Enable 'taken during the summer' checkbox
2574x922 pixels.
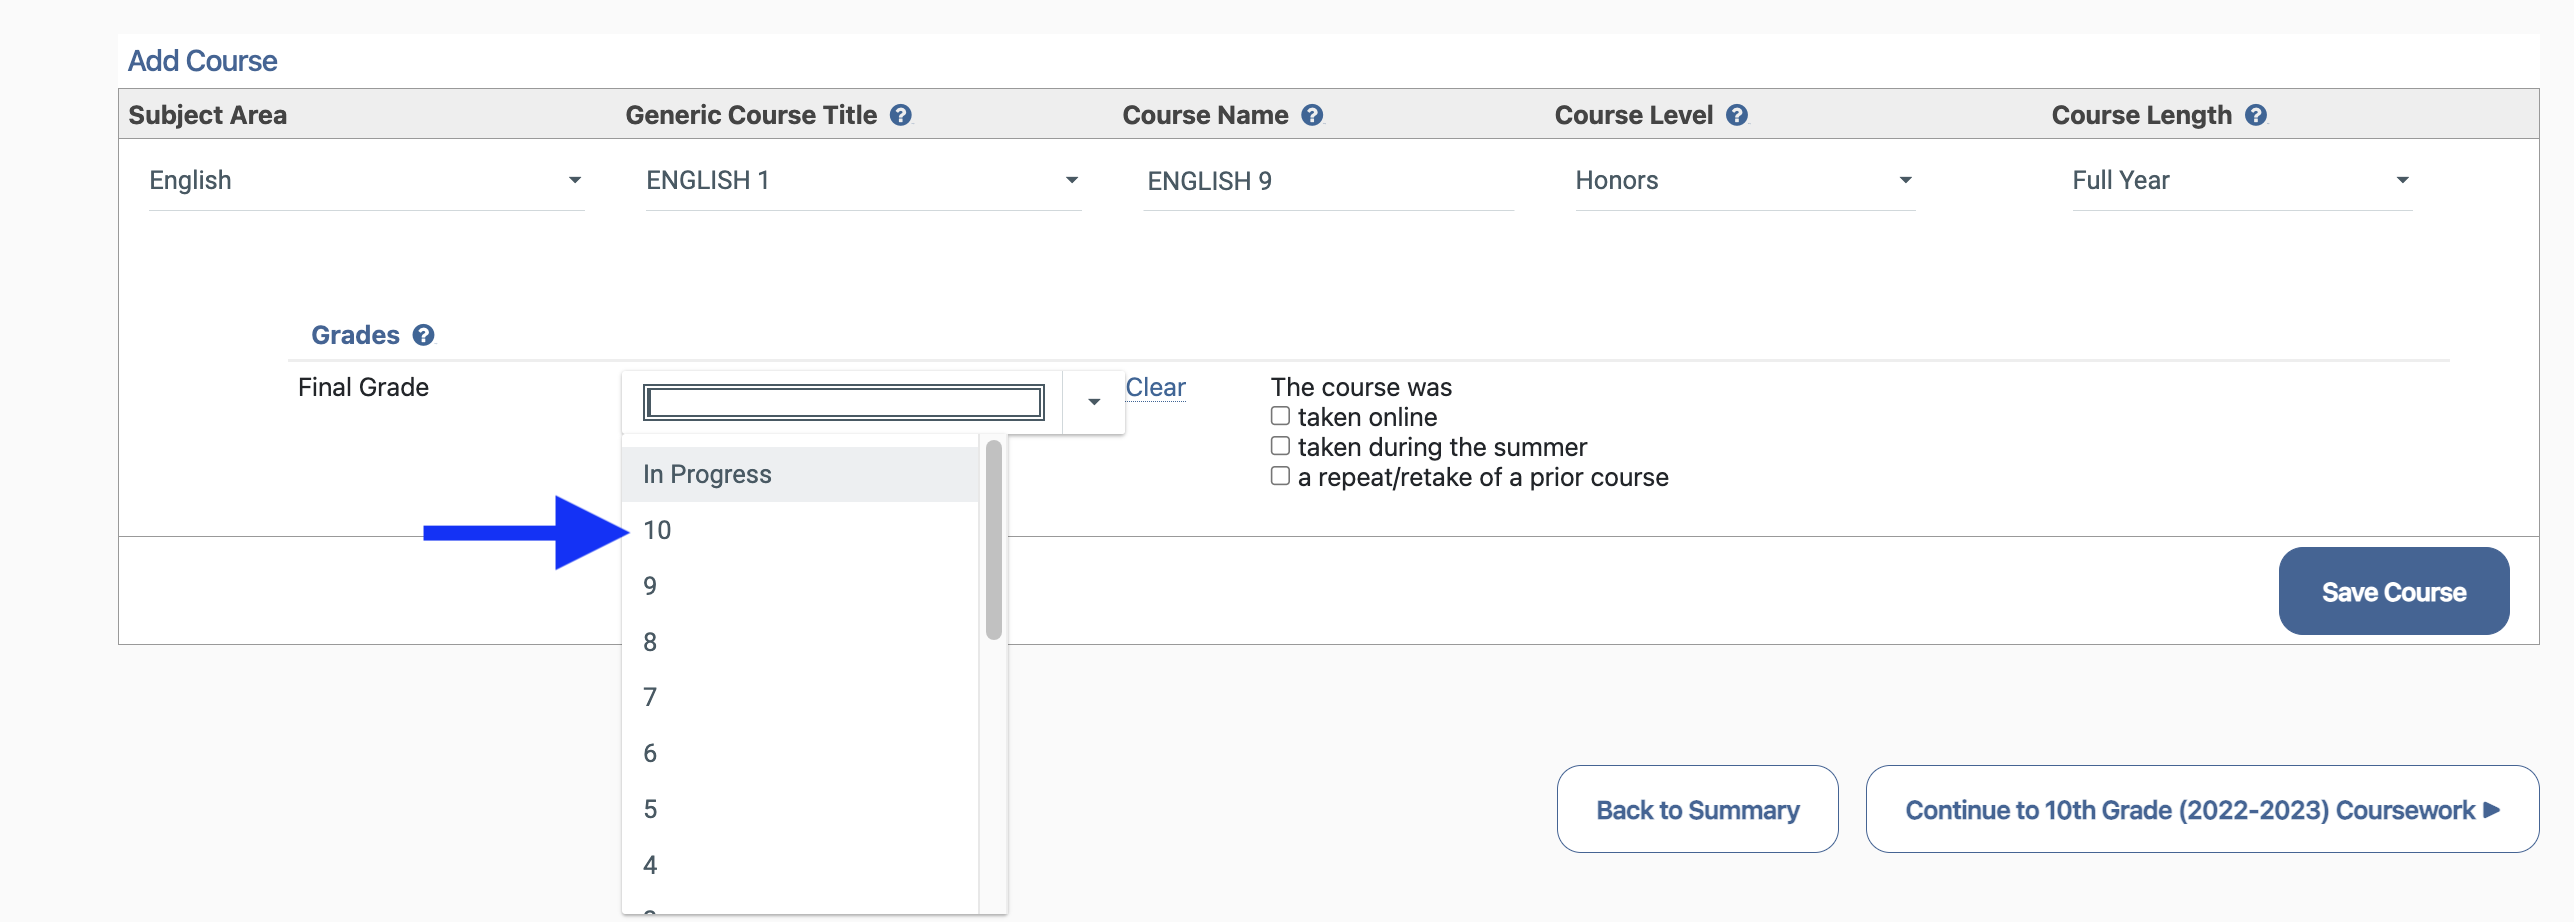1280,446
